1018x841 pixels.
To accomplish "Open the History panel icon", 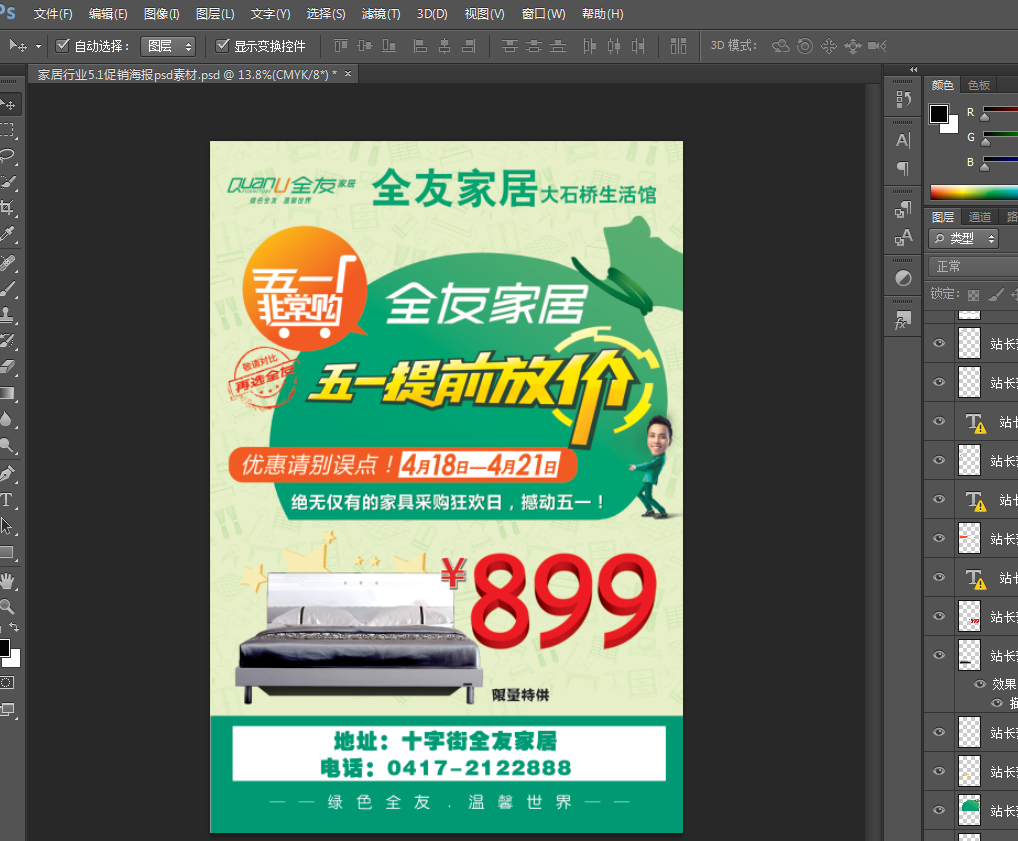I will tap(903, 99).
